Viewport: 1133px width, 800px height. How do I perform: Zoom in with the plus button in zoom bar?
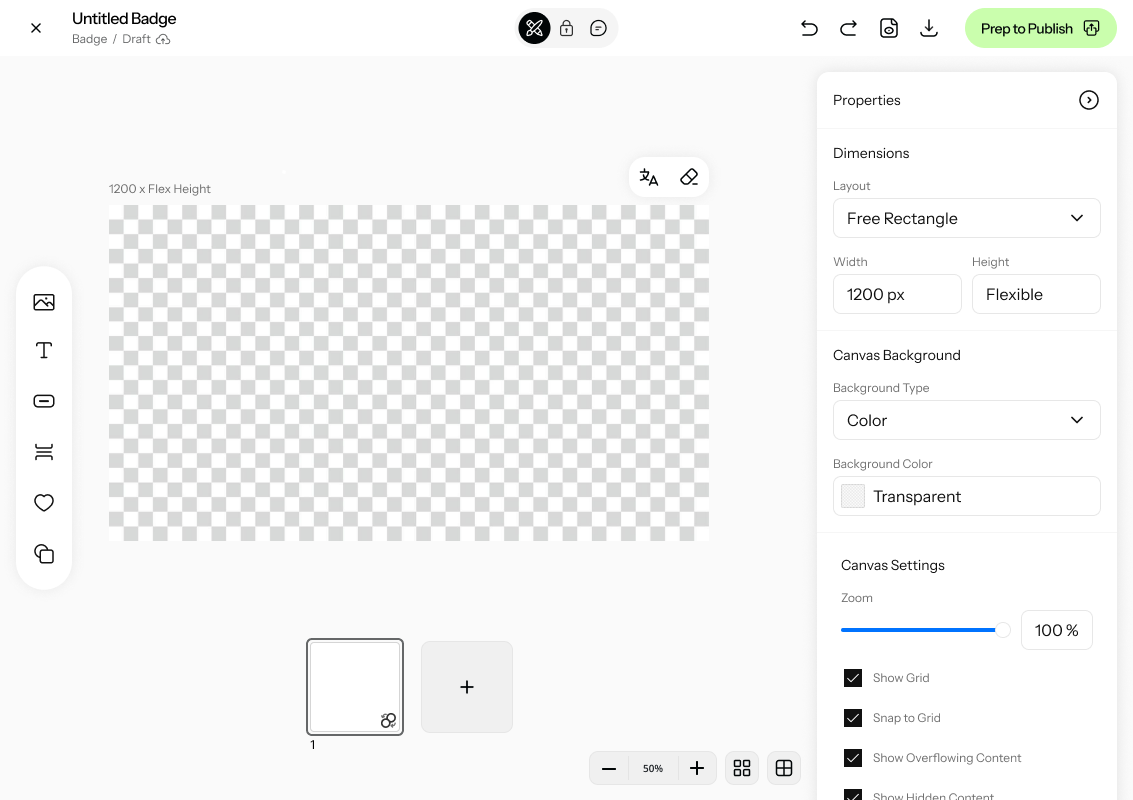point(697,768)
